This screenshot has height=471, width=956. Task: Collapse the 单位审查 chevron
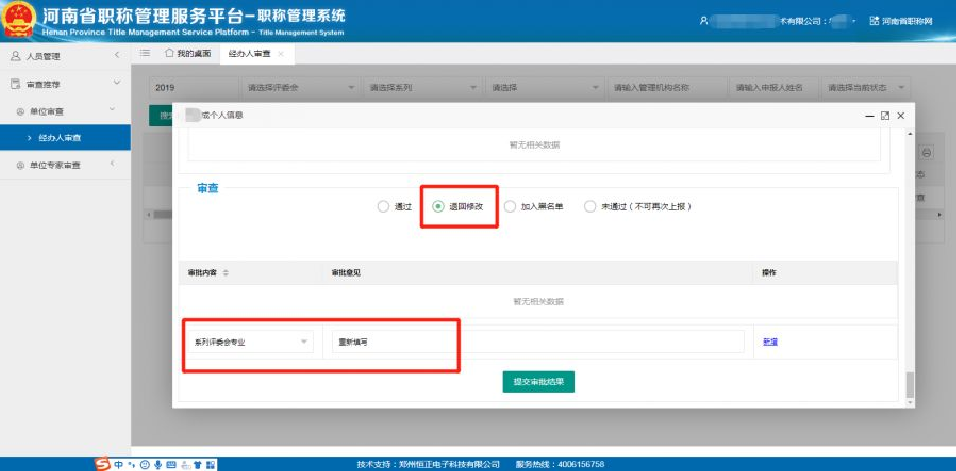[x=112, y=109]
